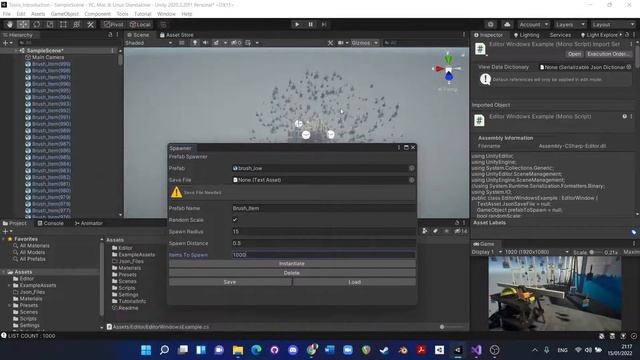Image resolution: width=640 pixels, height=360 pixels.
Task: Toggle scene audio speaker icon
Action: pyautogui.click(x=205, y=42)
